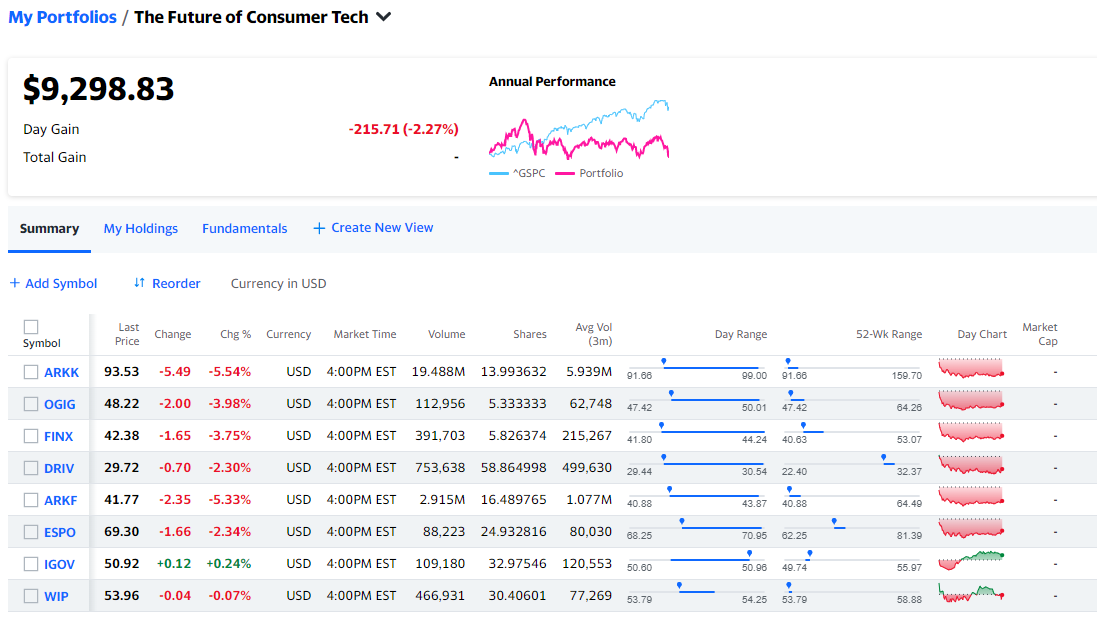Click the WIP day chart sparkline
This screenshot has width=1097, height=621.
tap(970, 593)
